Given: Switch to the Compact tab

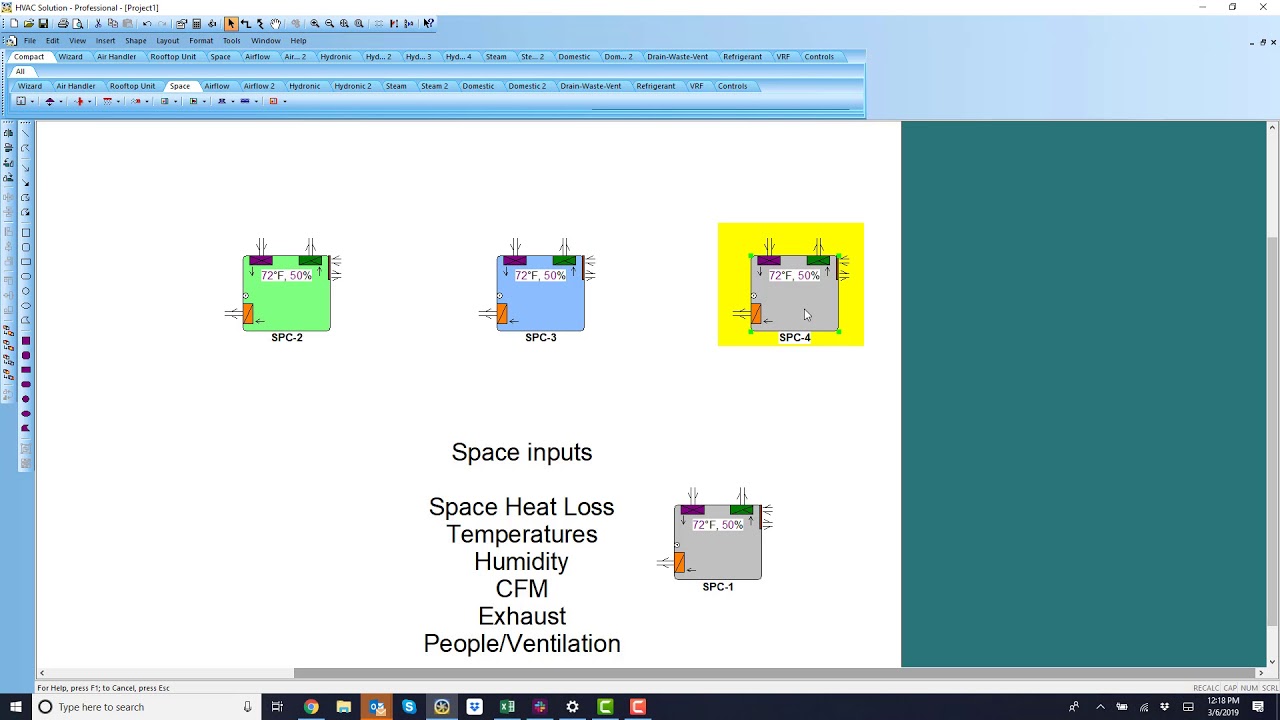Looking at the screenshot, I should pos(29,57).
